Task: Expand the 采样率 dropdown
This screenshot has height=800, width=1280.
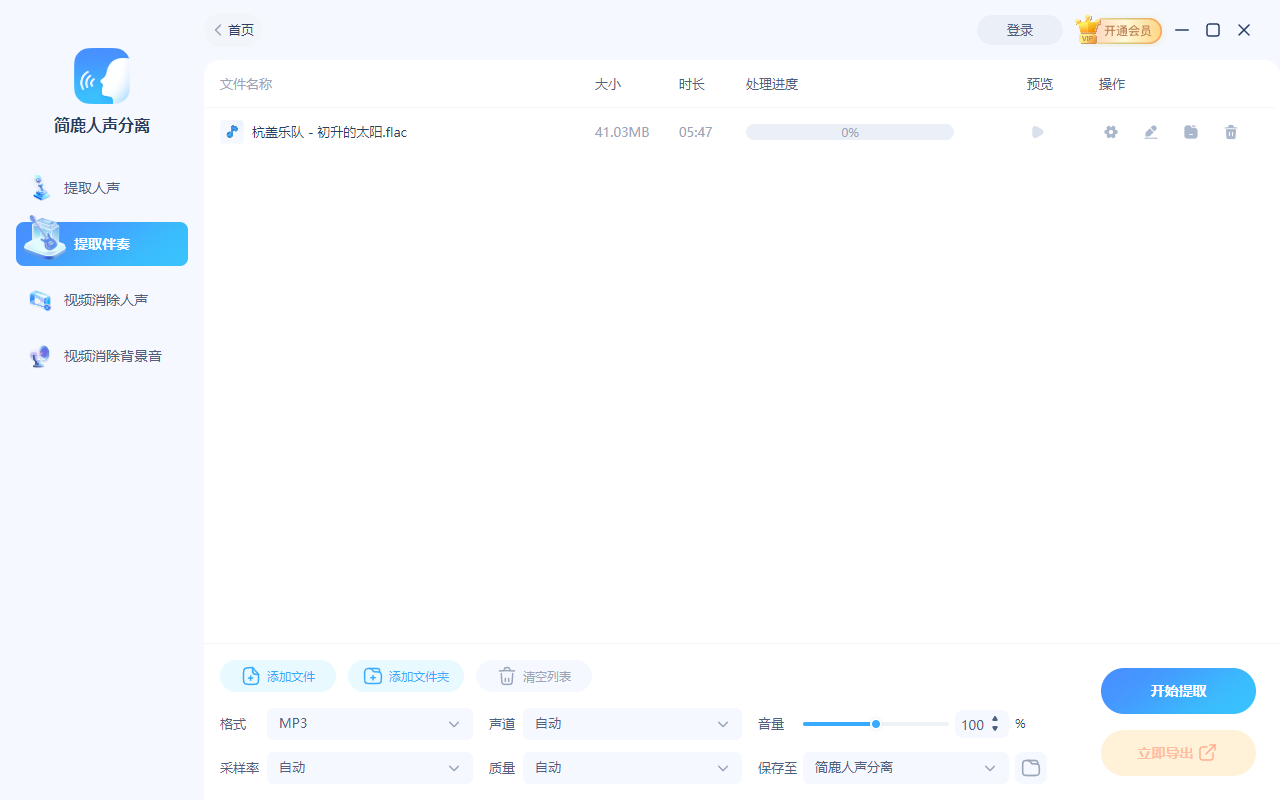Action: (x=370, y=767)
